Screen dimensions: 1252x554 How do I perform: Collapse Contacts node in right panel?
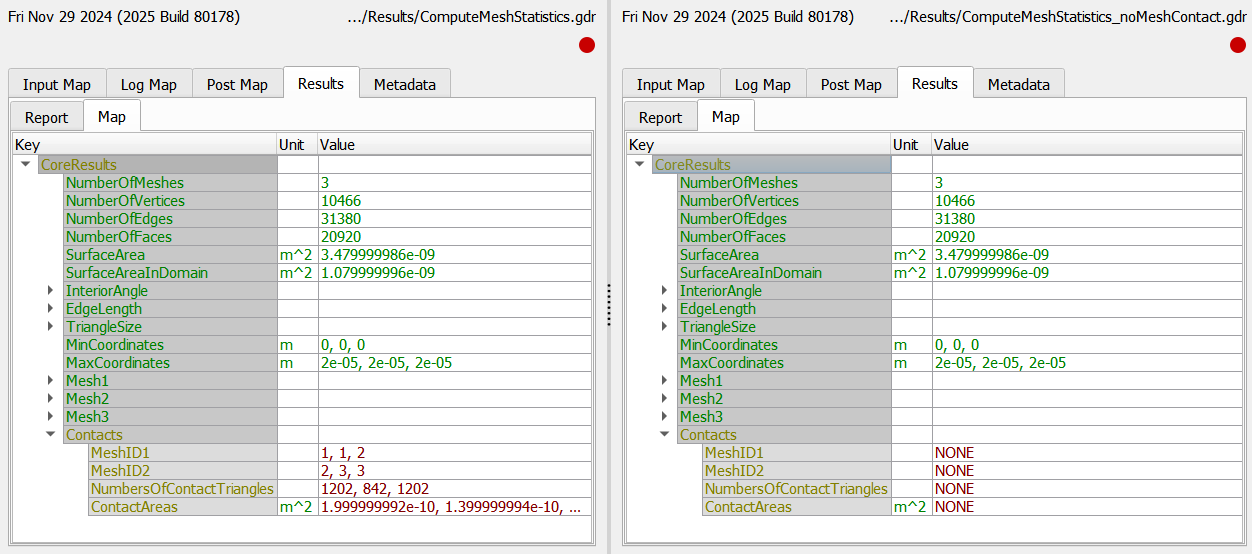pyautogui.click(x=664, y=434)
